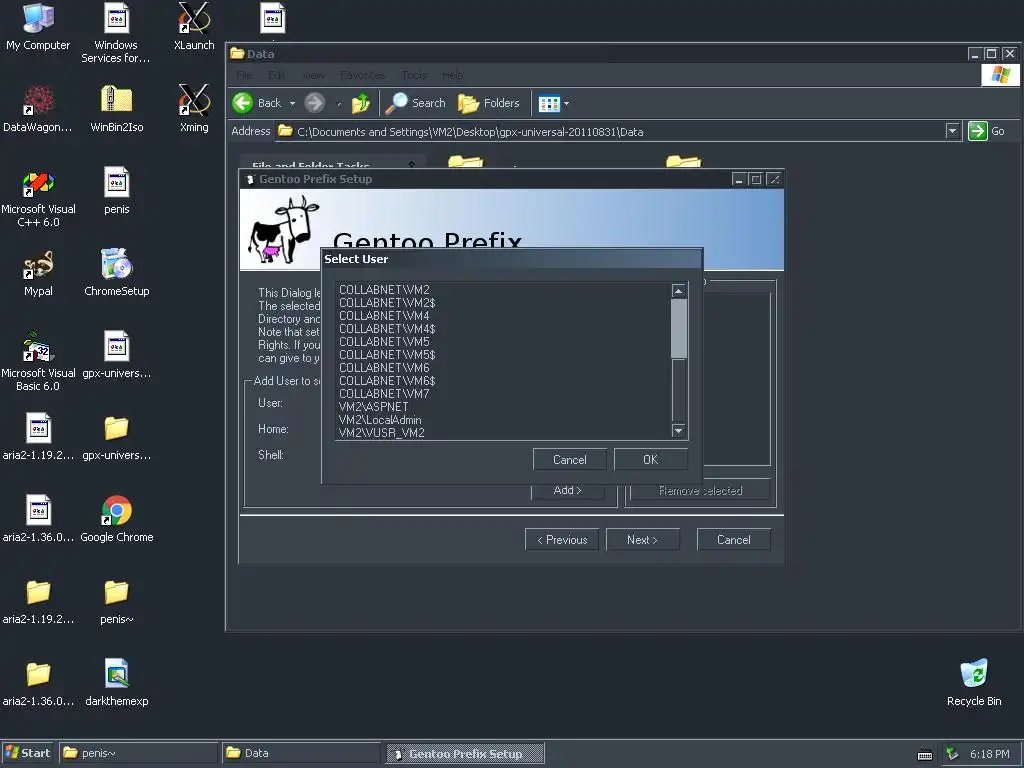1024x768 pixels.
Task: Click Search in Explorer toolbar
Action: [x=415, y=103]
